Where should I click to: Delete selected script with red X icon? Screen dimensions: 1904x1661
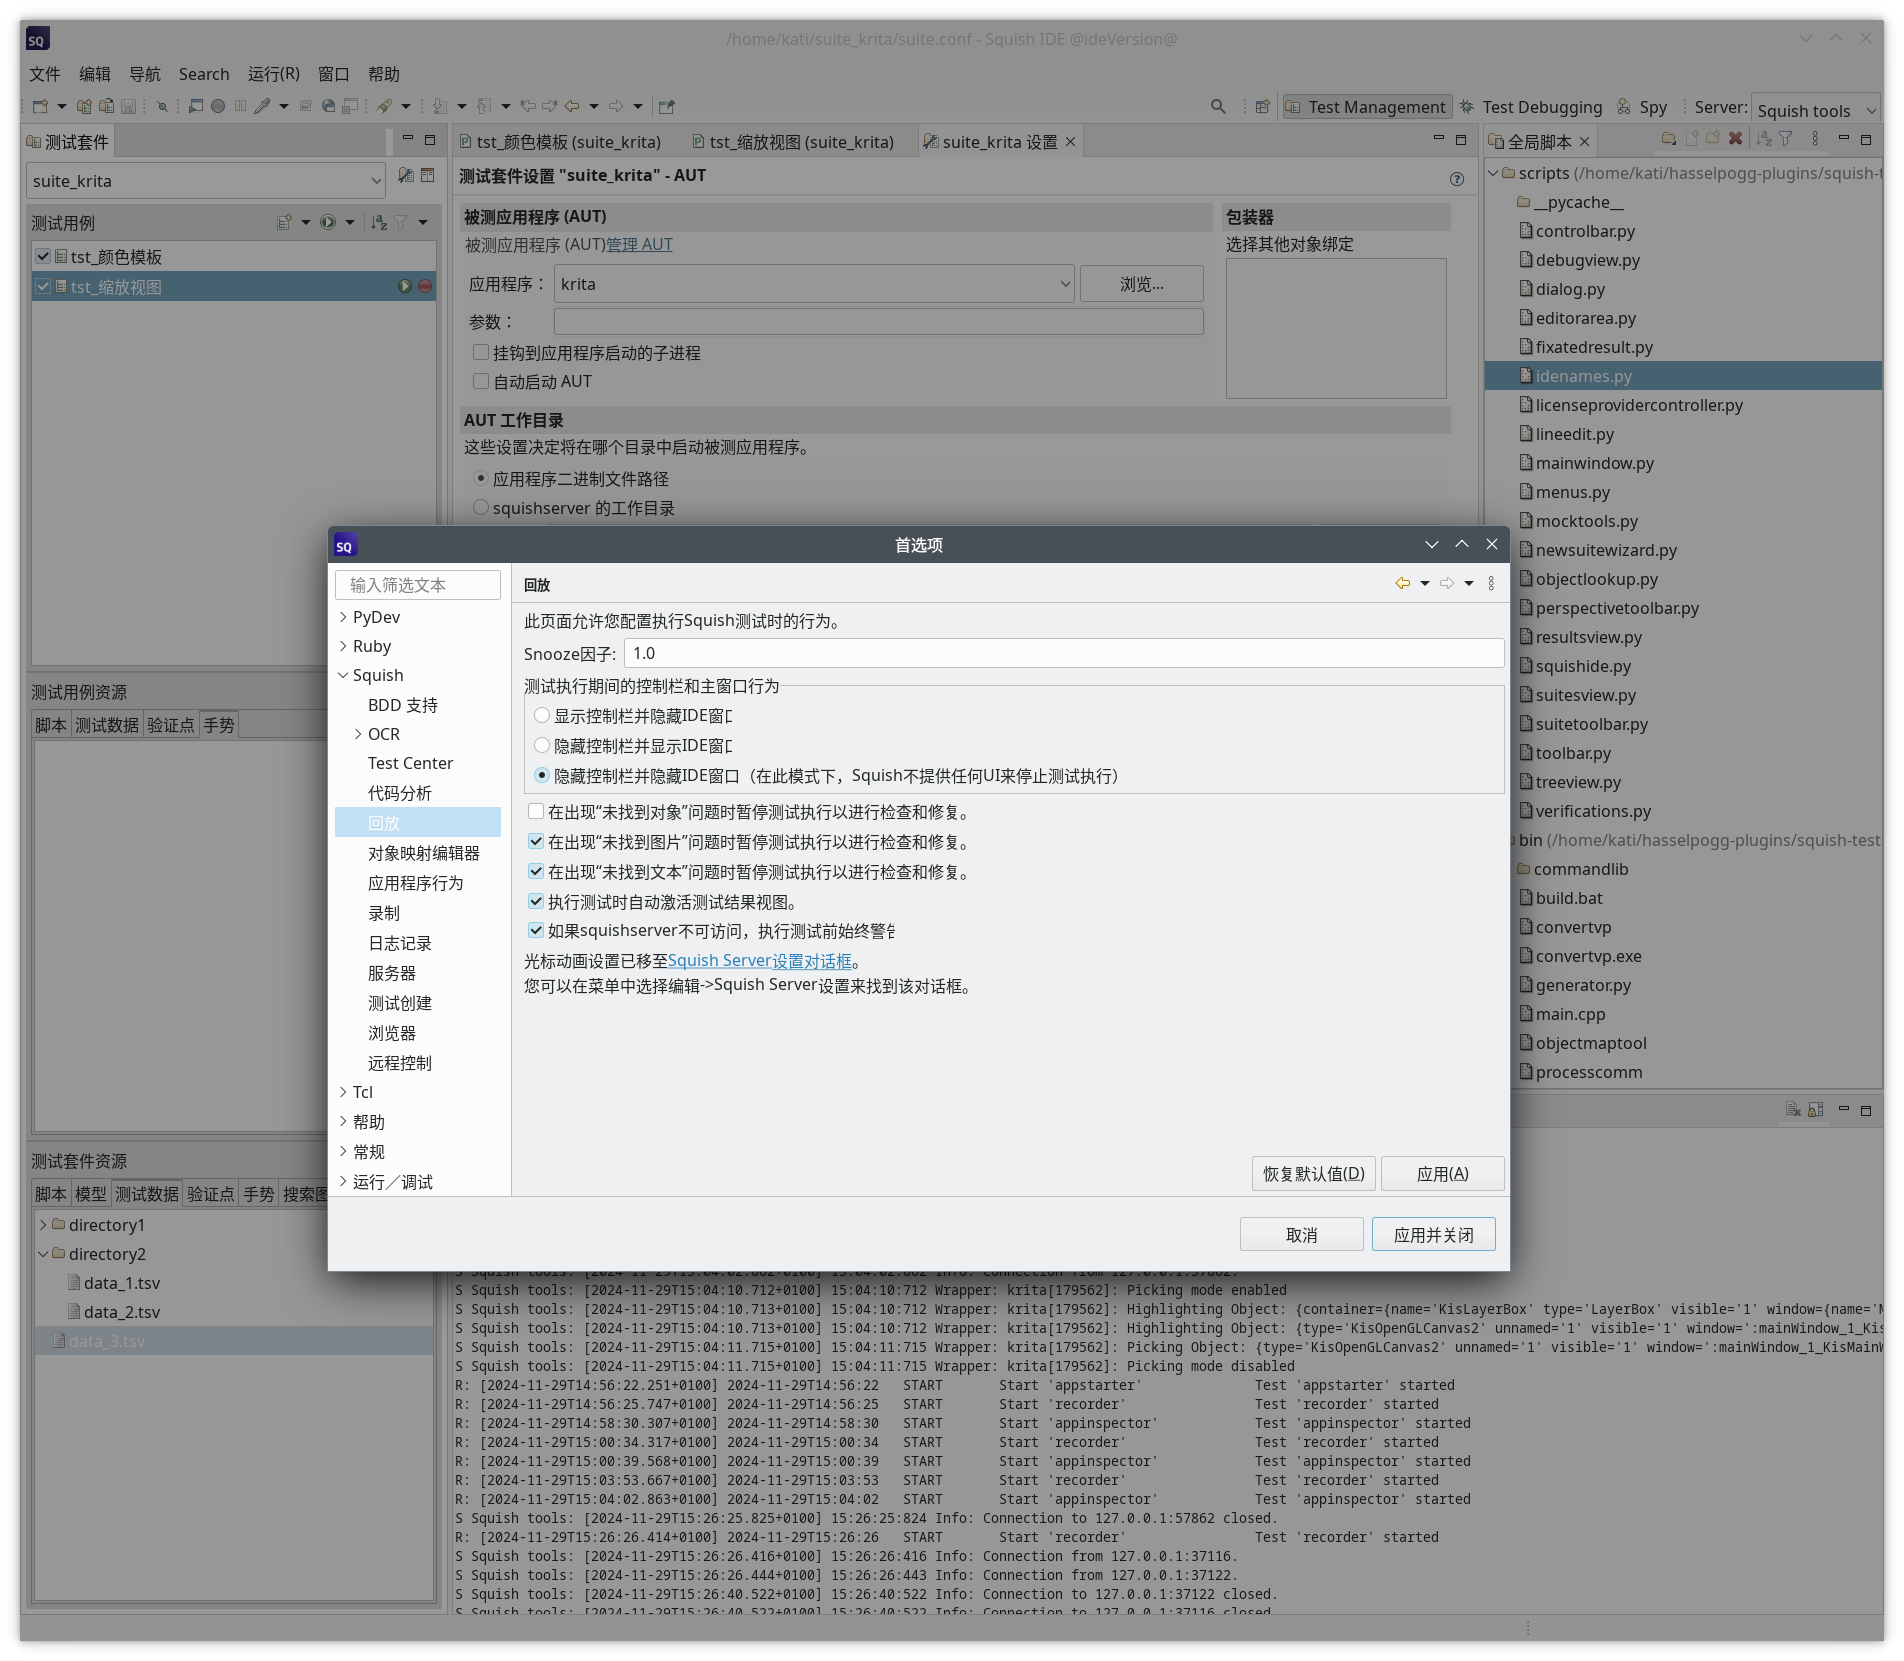[1735, 140]
